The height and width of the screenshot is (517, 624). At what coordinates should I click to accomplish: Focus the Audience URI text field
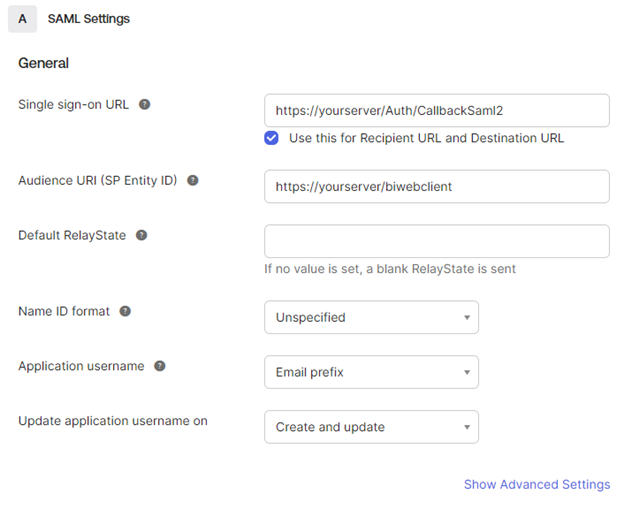coord(436,186)
